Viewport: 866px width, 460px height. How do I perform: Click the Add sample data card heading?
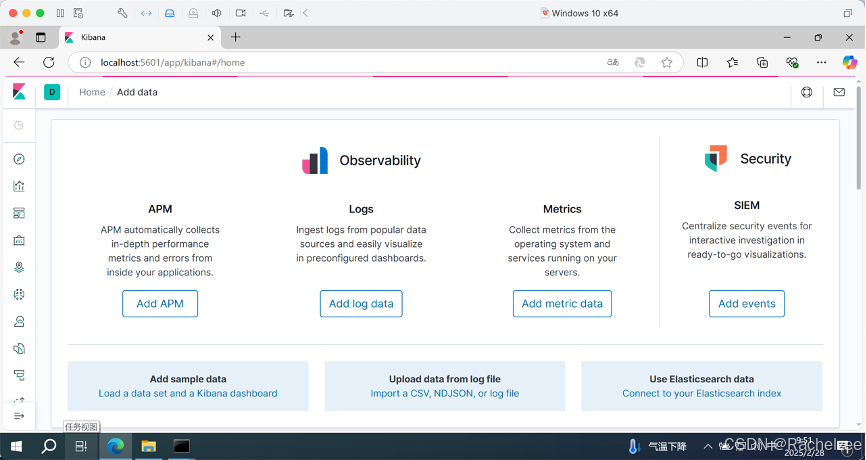coord(188,379)
